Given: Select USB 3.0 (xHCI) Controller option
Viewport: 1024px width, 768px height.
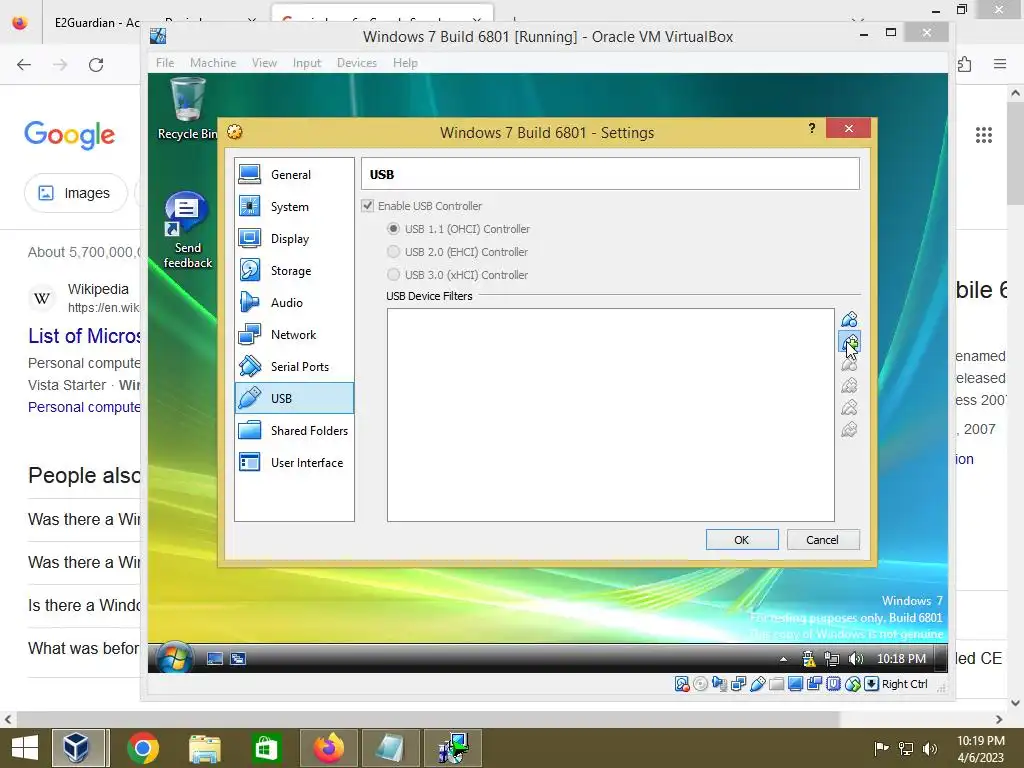Looking at the screenshot, I should [393, 274].
